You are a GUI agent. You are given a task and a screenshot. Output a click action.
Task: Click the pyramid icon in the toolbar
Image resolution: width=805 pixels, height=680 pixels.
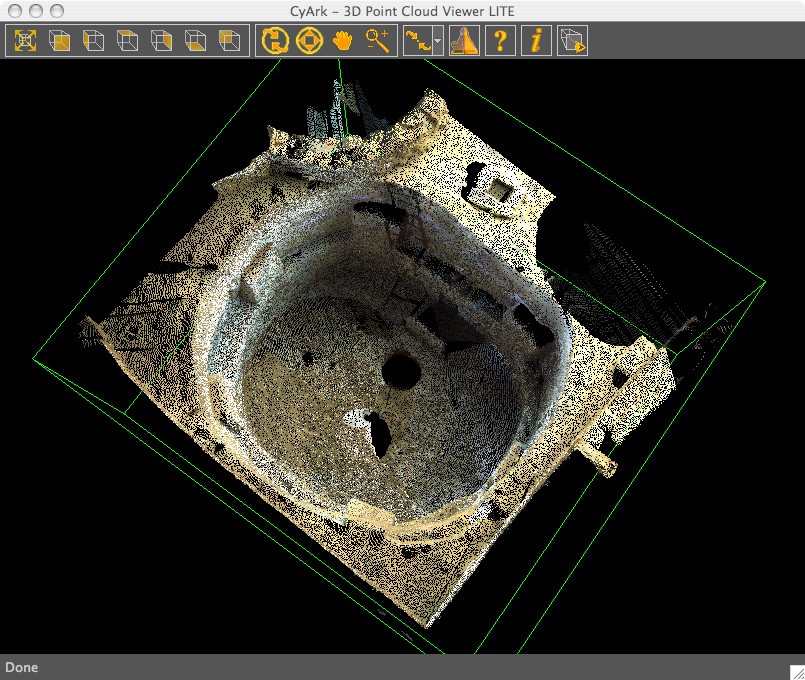[x=463, y=41]
